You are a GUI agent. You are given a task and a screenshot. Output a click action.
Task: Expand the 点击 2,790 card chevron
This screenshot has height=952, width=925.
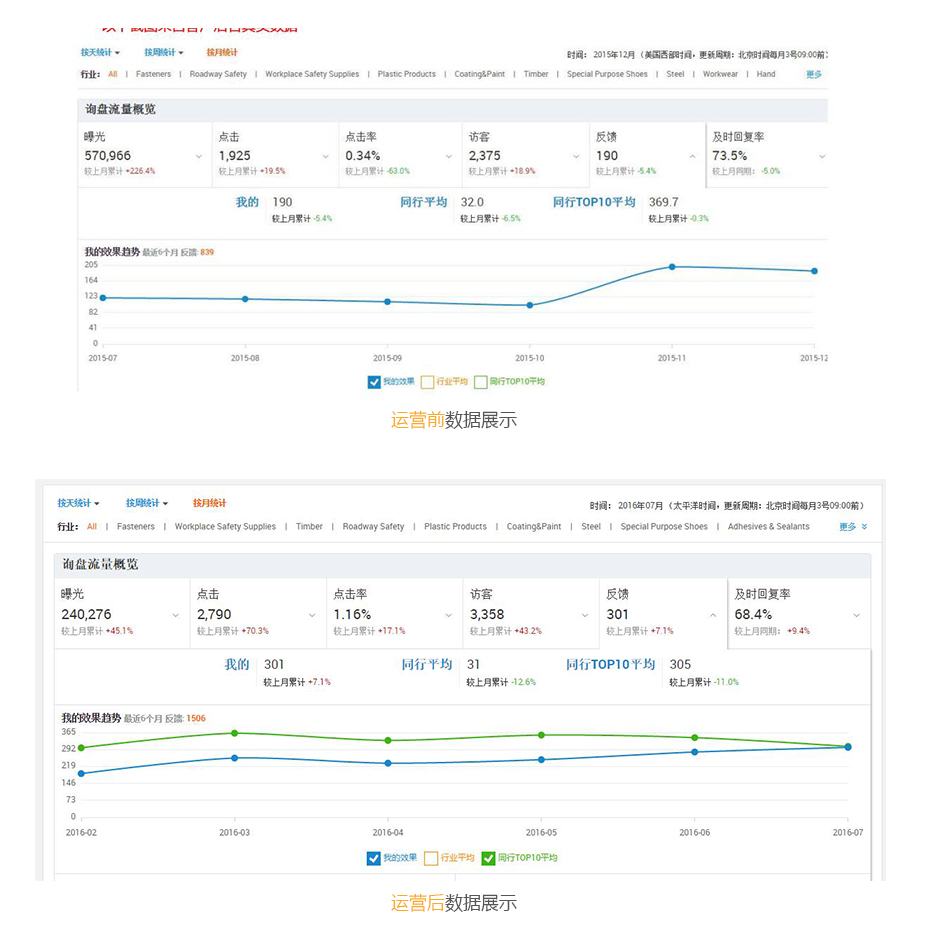tap(312, 615)
